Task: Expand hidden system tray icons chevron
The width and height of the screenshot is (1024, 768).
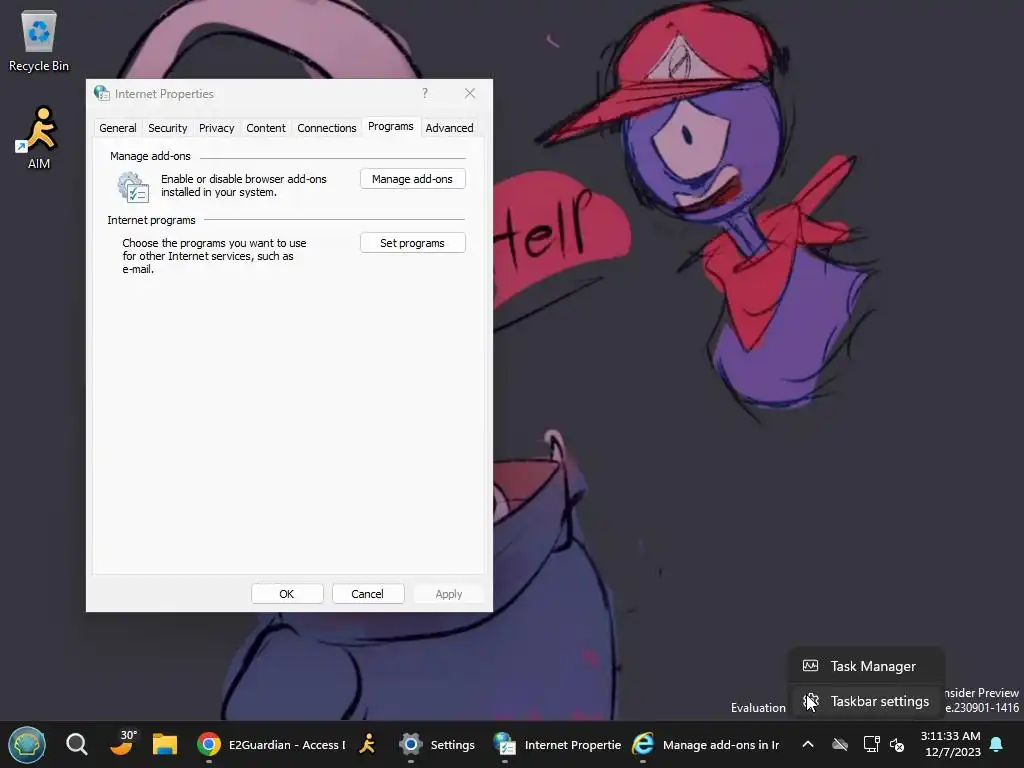Action: pos(808,744)
